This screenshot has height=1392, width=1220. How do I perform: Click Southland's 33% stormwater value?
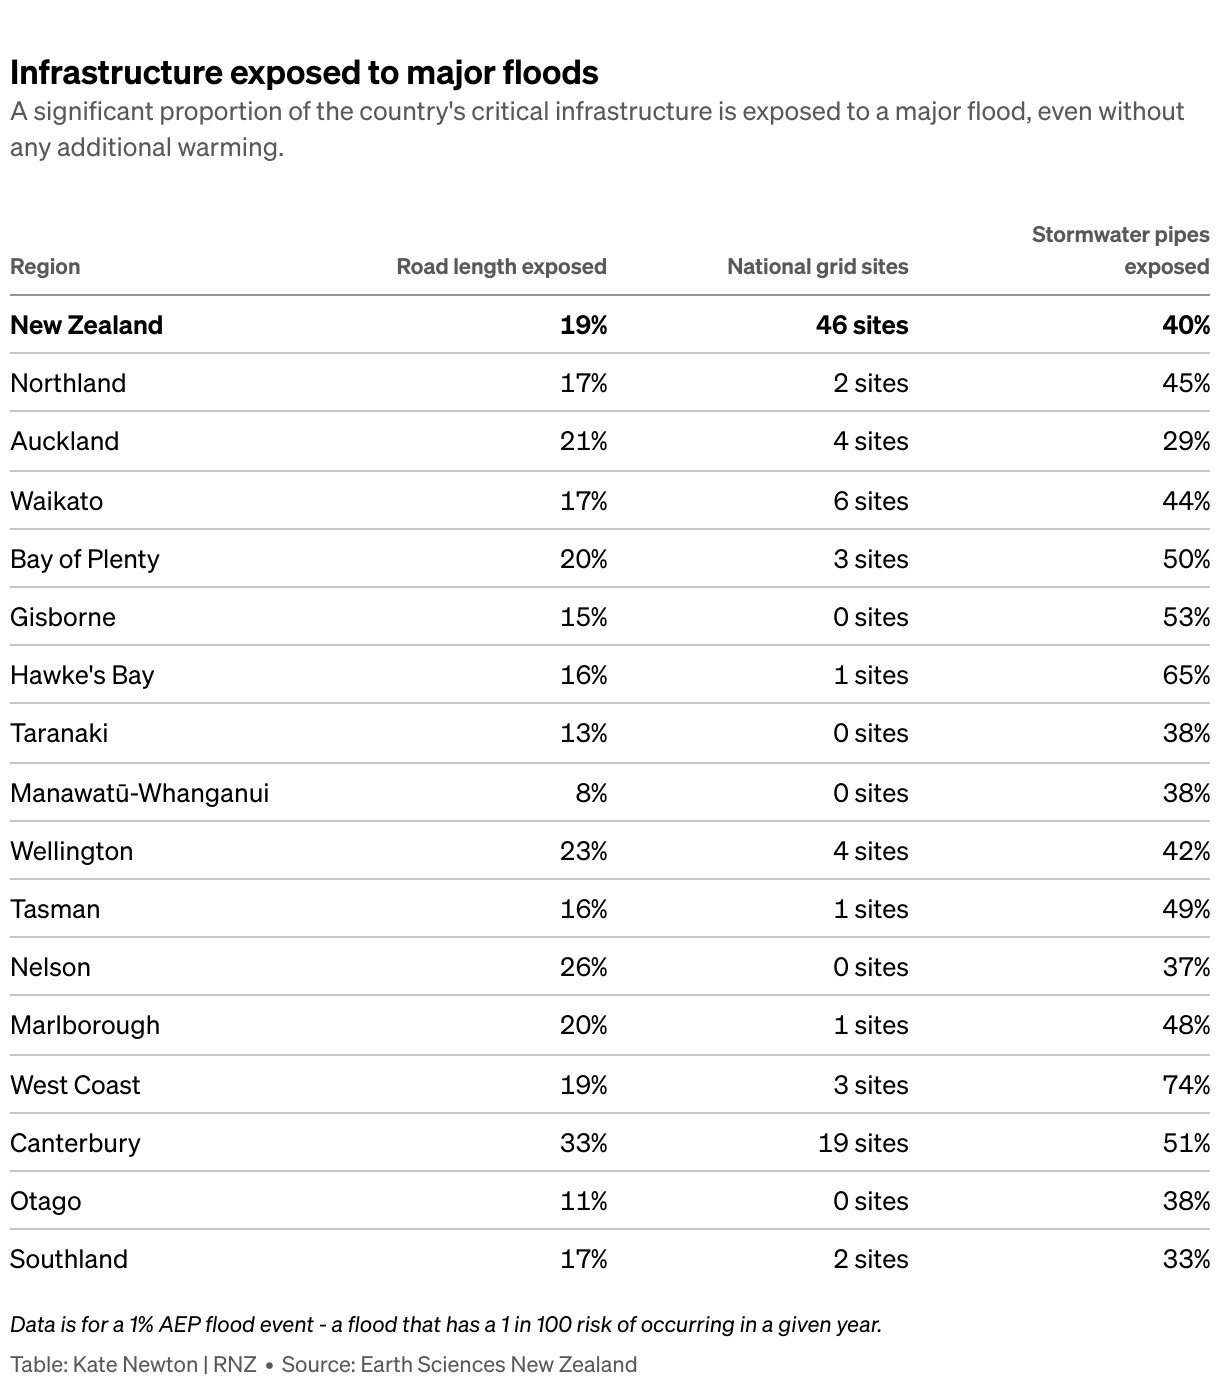click(x=1186, y=1259)
